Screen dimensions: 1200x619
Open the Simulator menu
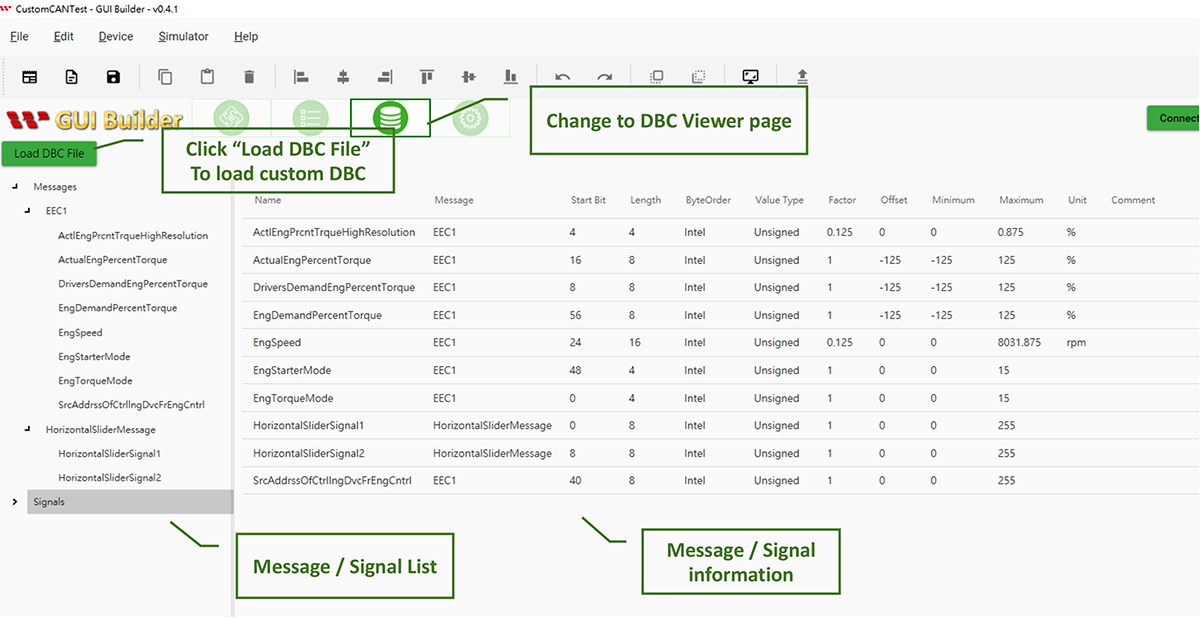(183, 37)
